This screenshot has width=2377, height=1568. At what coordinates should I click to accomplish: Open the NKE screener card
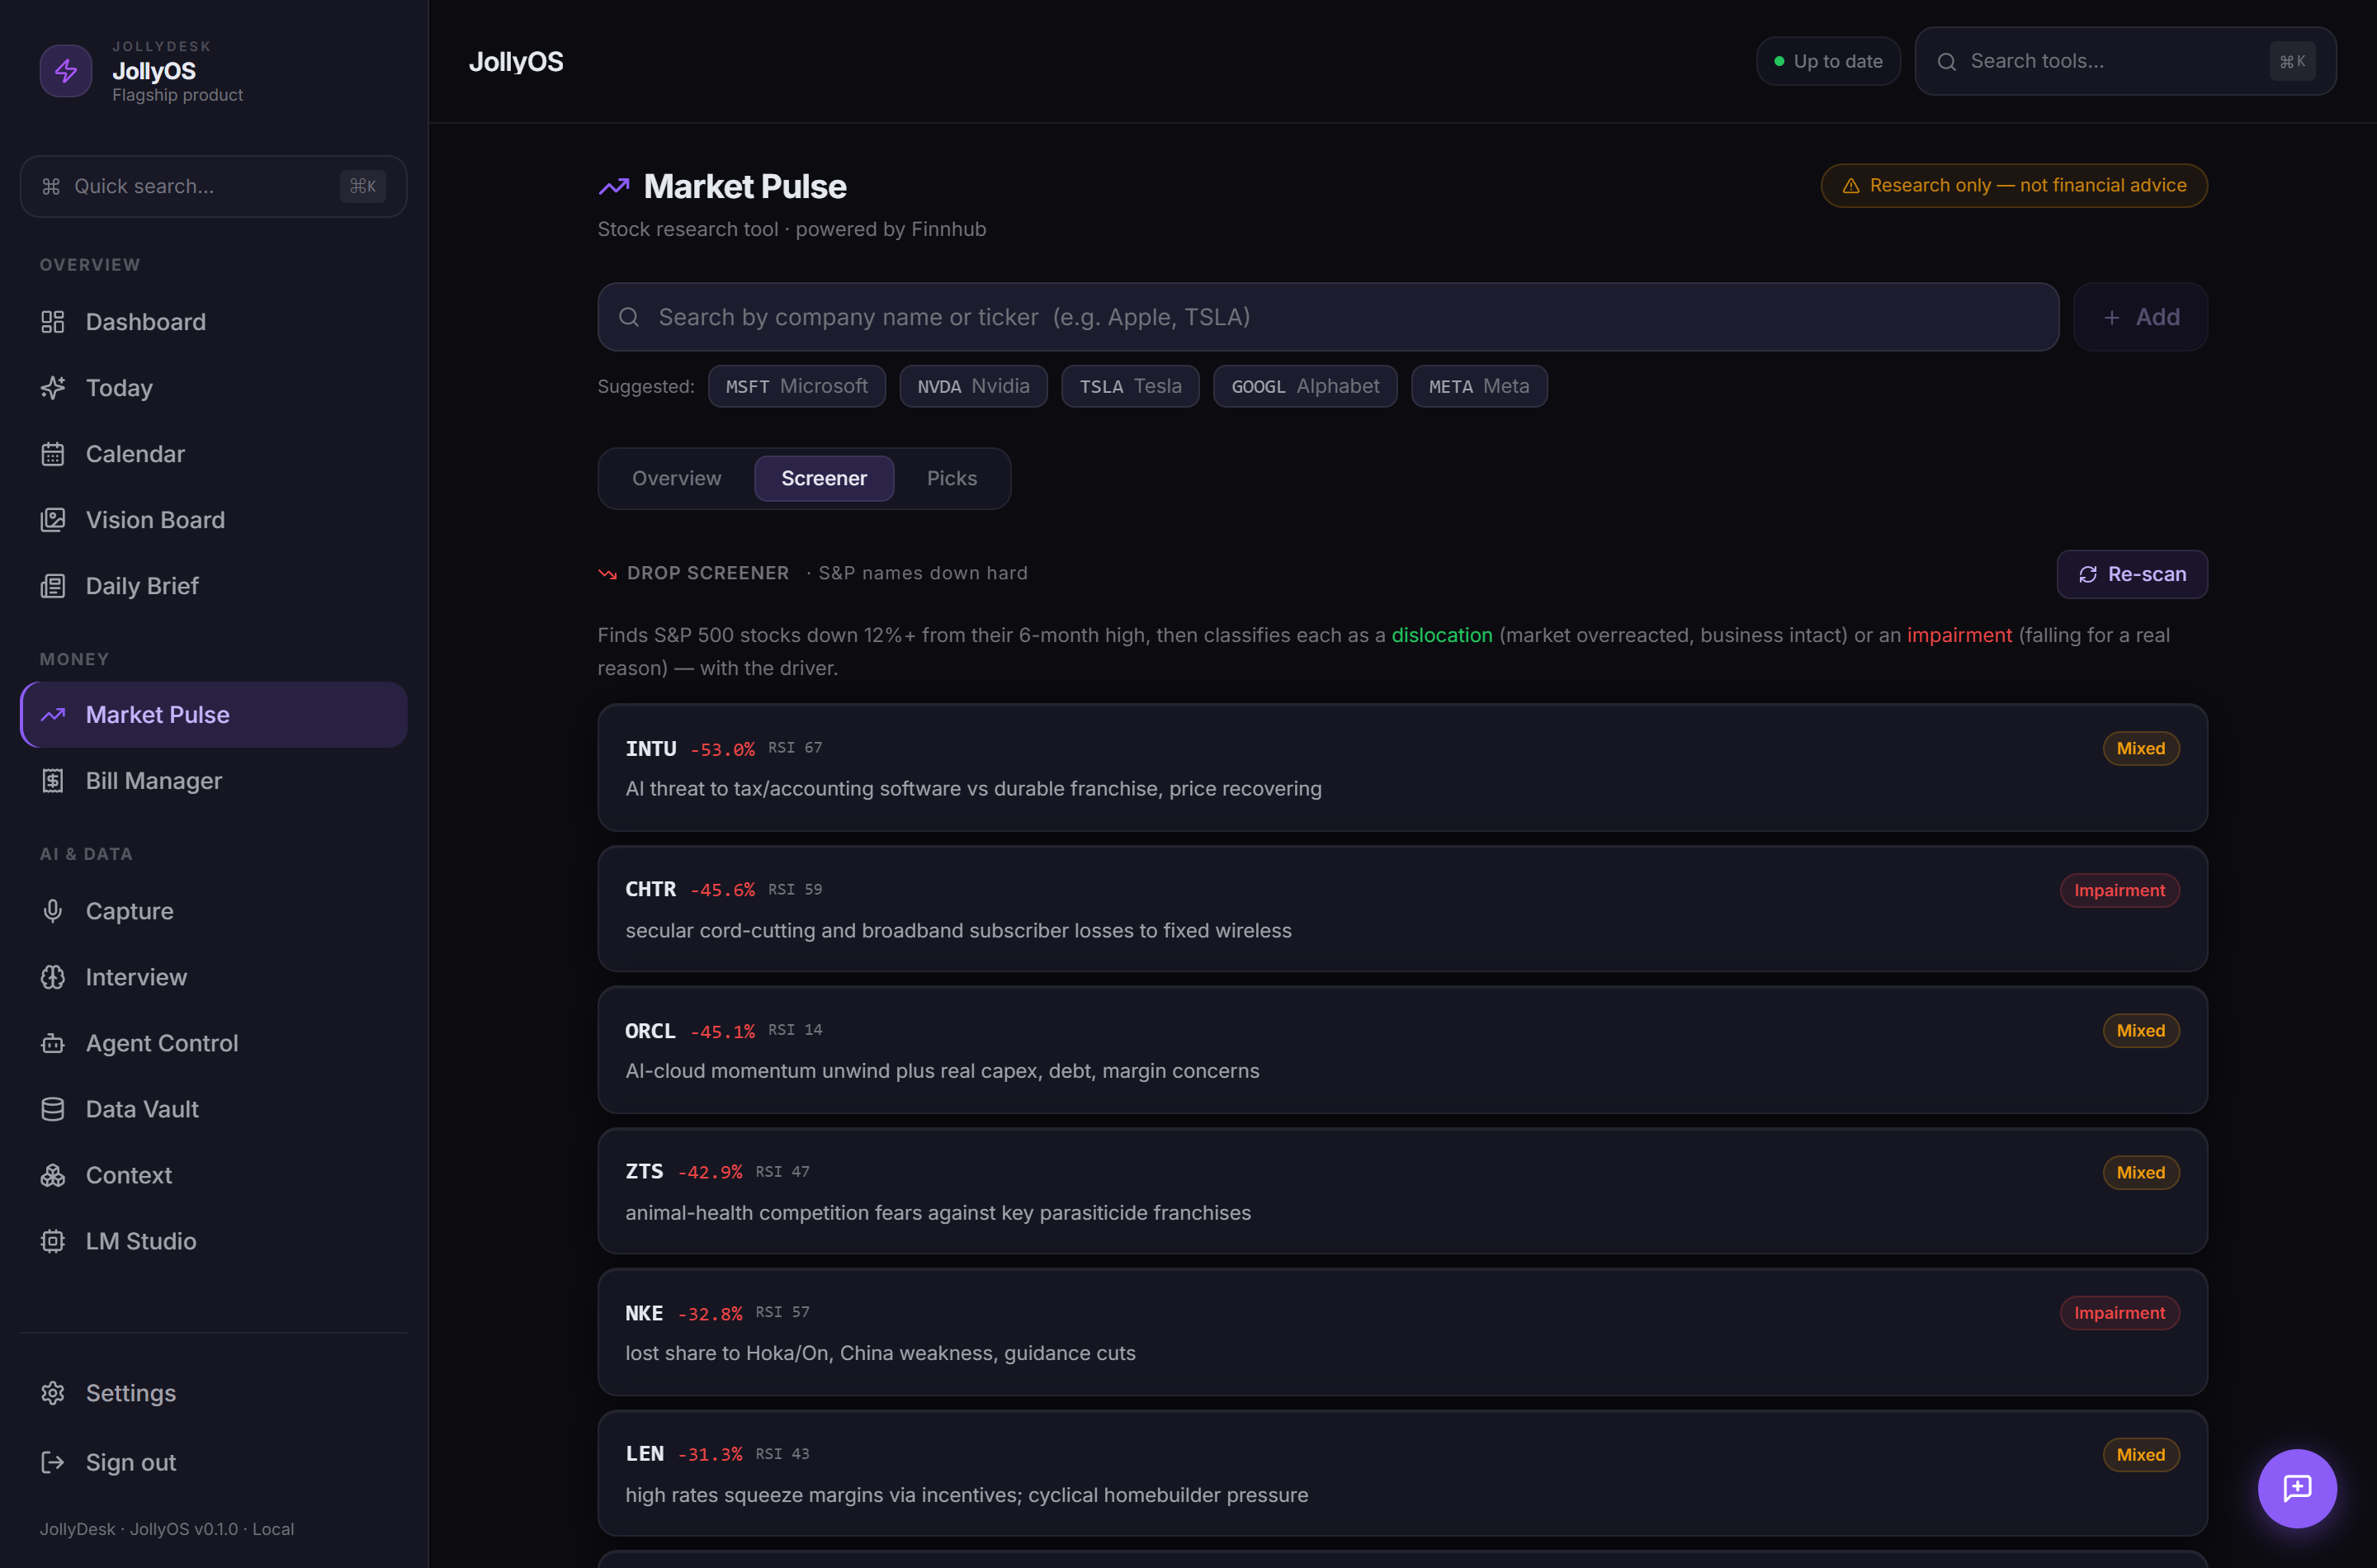[1402, 1332]
